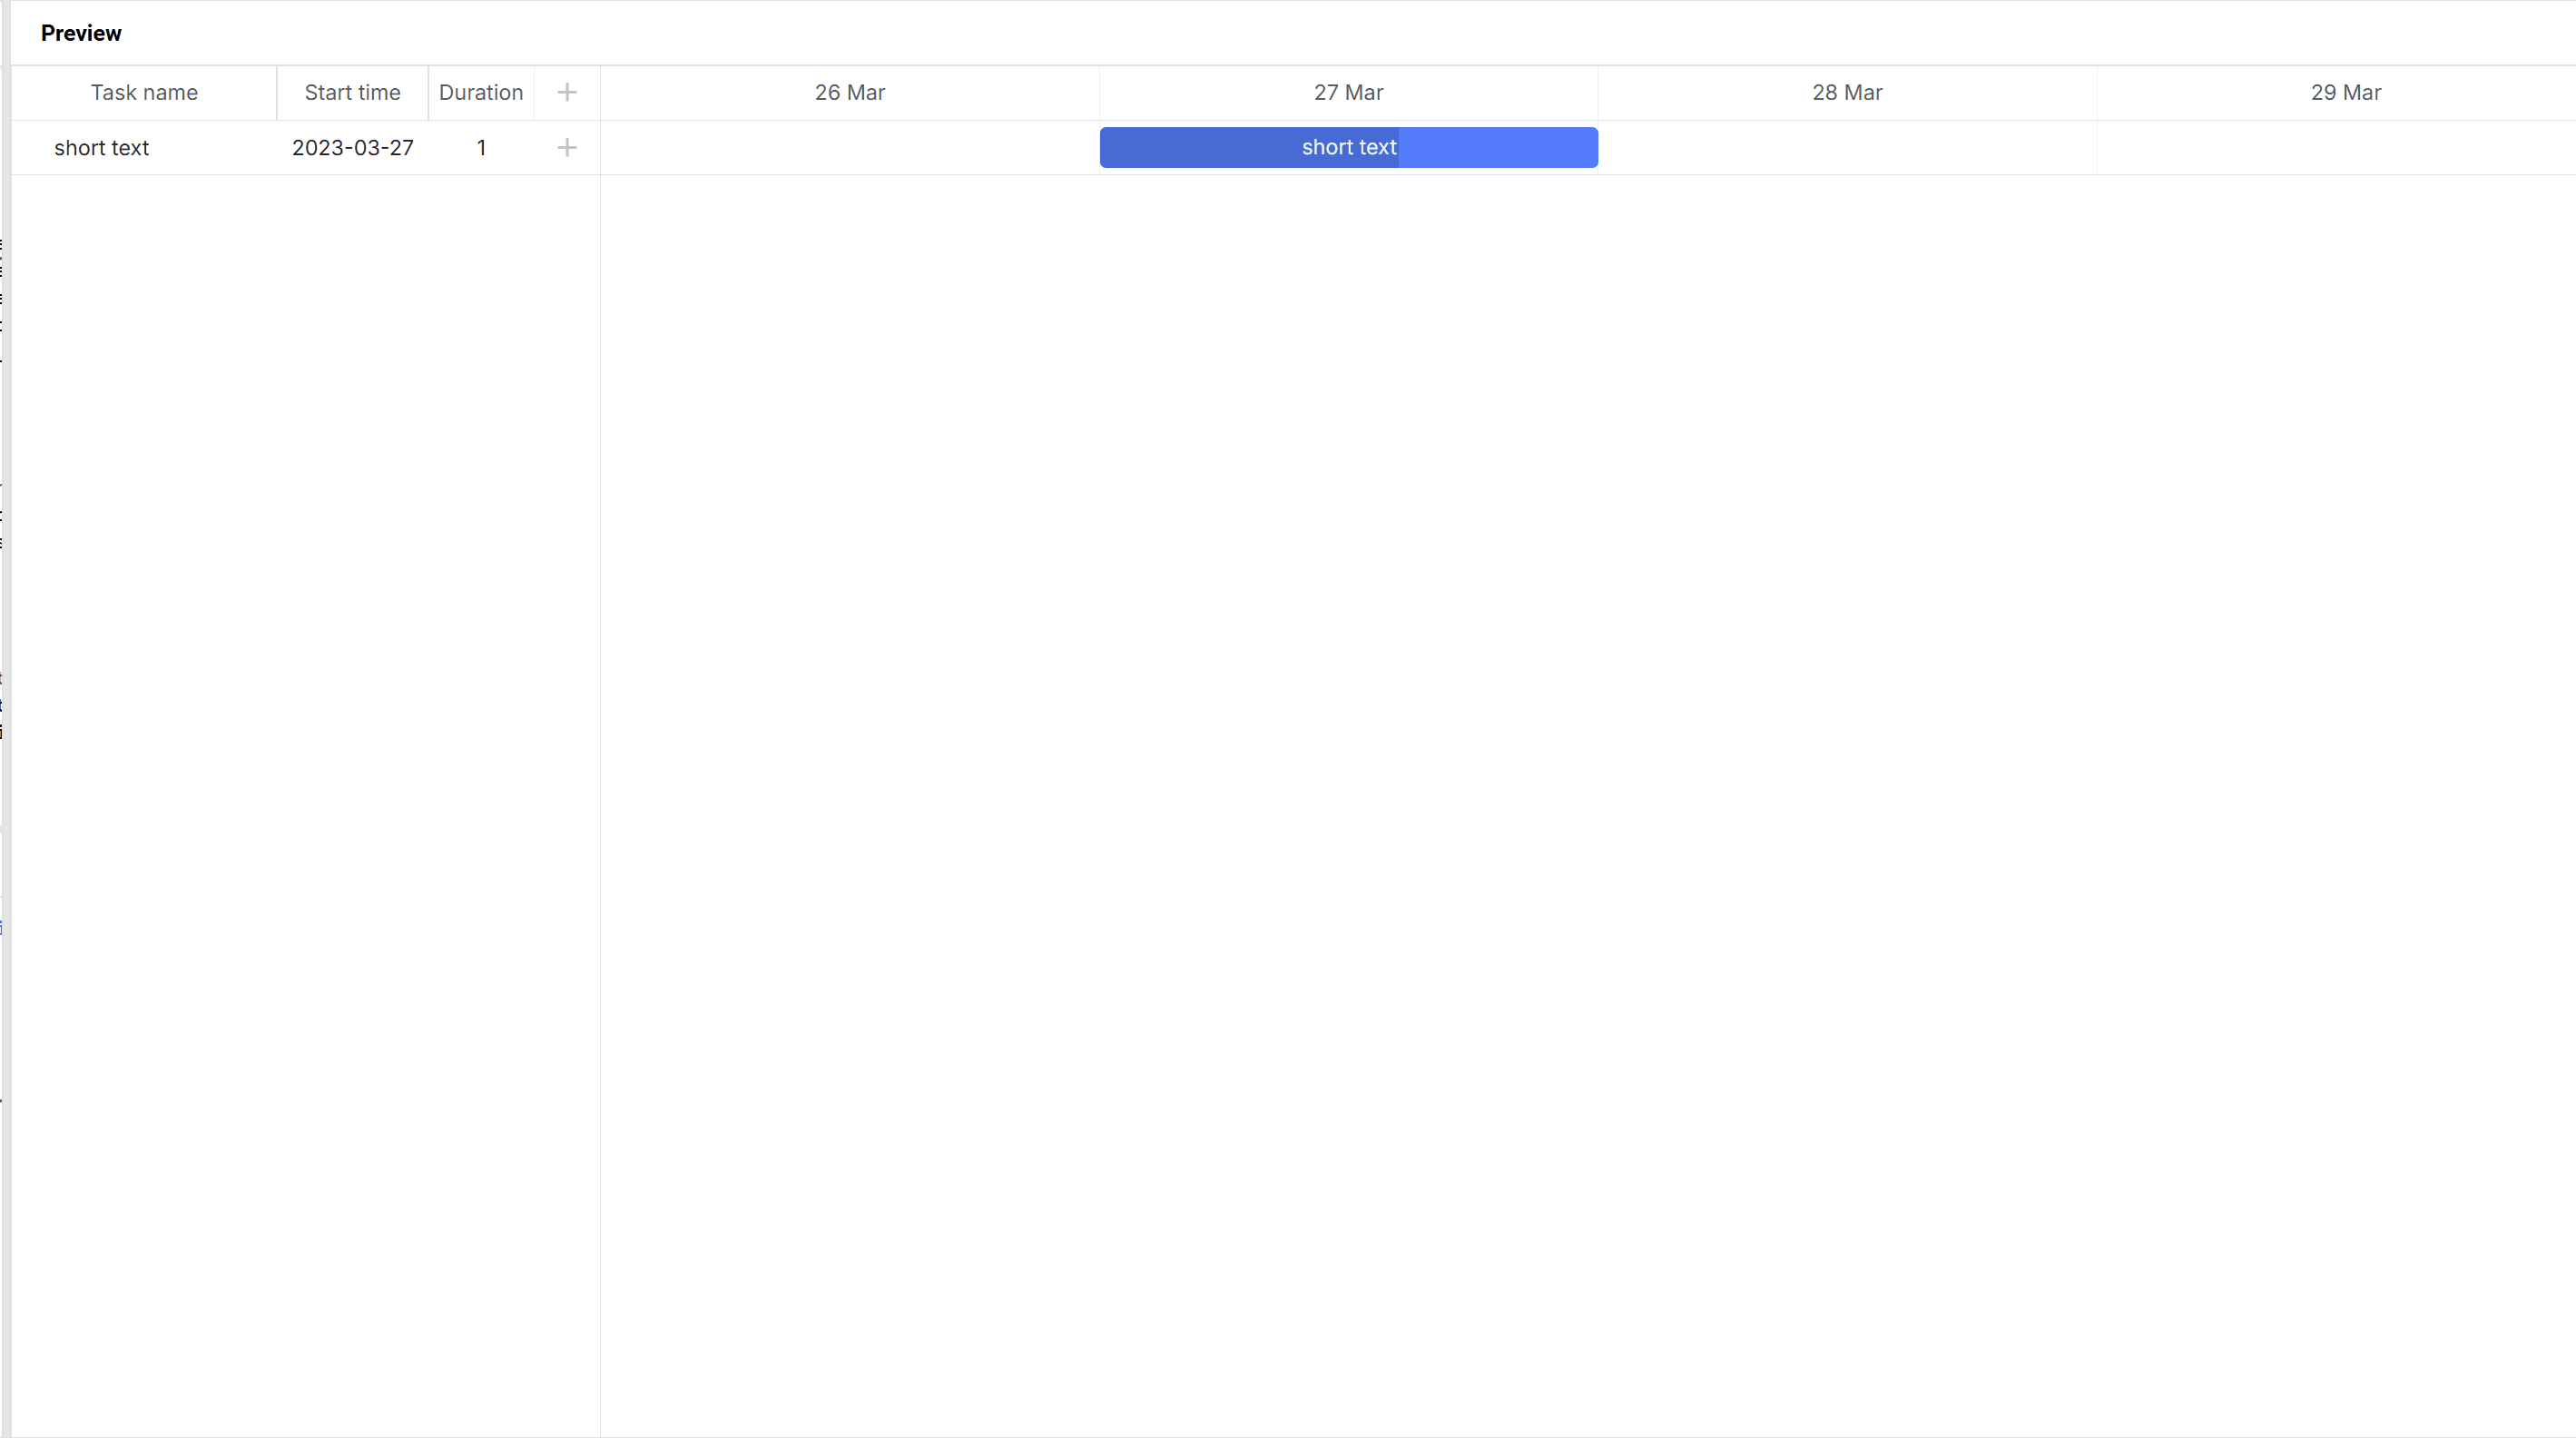Screen dimensions: 2576x1438
Task: Select the short text bar in timeline
Action: point(1348,148)
